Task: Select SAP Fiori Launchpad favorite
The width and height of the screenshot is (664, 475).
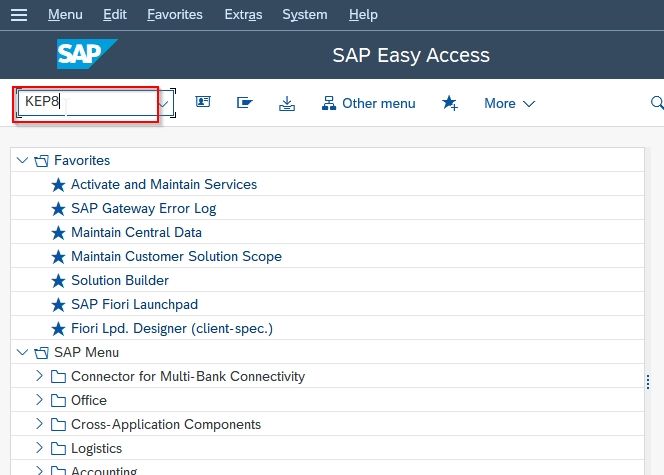Action: 134,304
